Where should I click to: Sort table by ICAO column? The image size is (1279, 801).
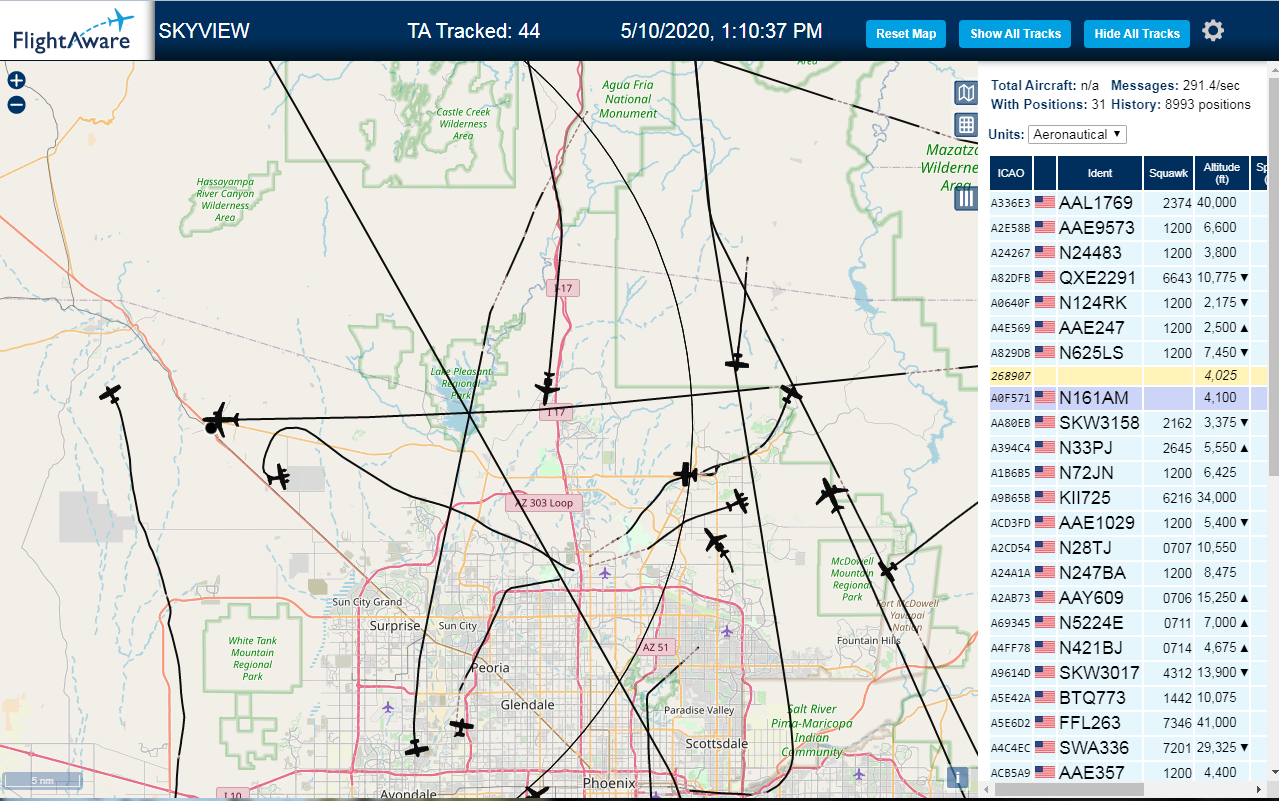[1011, 173]
